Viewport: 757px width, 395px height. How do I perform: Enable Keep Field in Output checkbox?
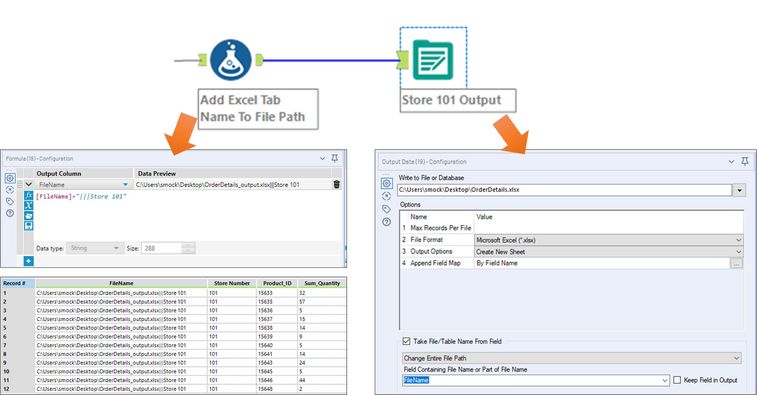pos(677,380)
